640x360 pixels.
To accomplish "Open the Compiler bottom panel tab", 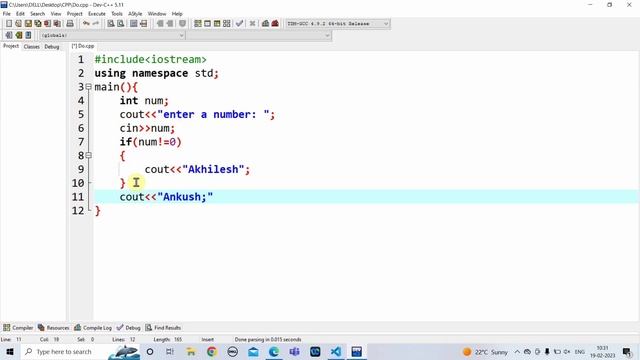I will click(x=18, y=328).
